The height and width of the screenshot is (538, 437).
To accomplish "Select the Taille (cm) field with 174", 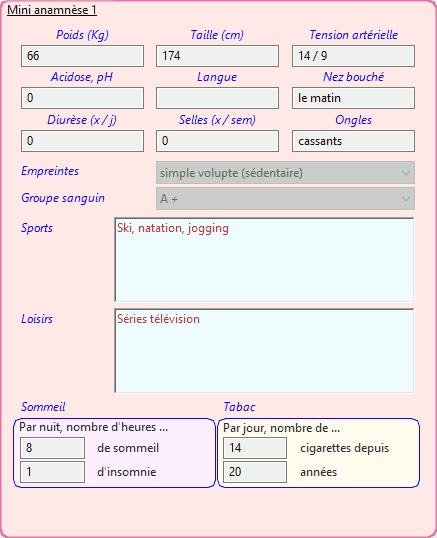I will point(217,56).
